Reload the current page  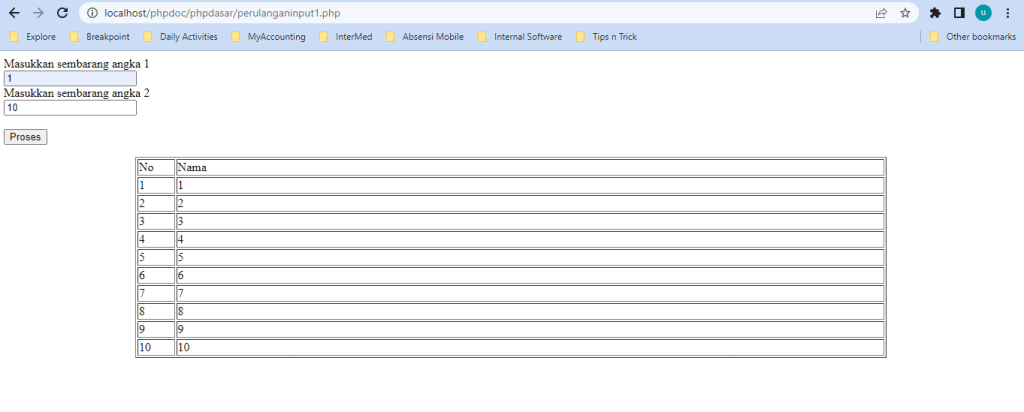(62, 13)
